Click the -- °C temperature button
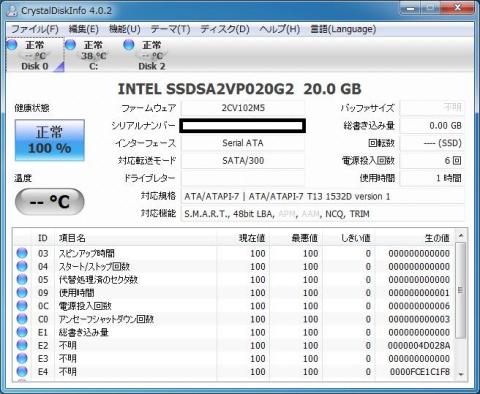The image size is (480, 394). 50,201
